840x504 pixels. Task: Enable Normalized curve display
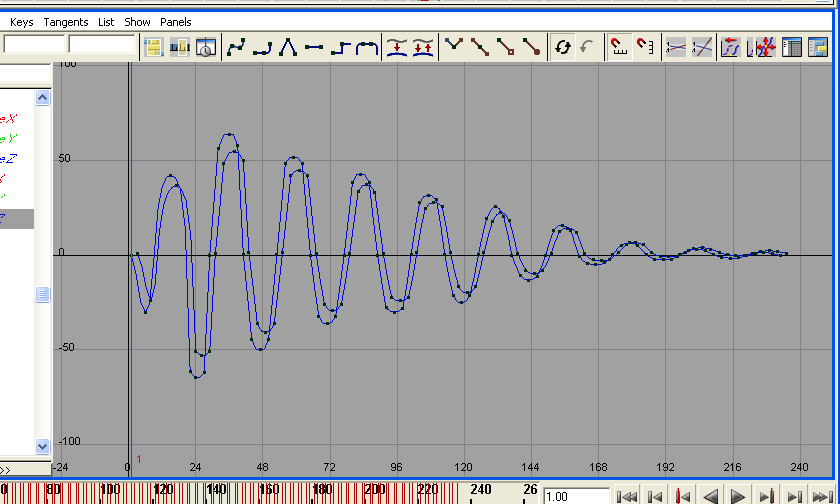click(x=676, y=47)
